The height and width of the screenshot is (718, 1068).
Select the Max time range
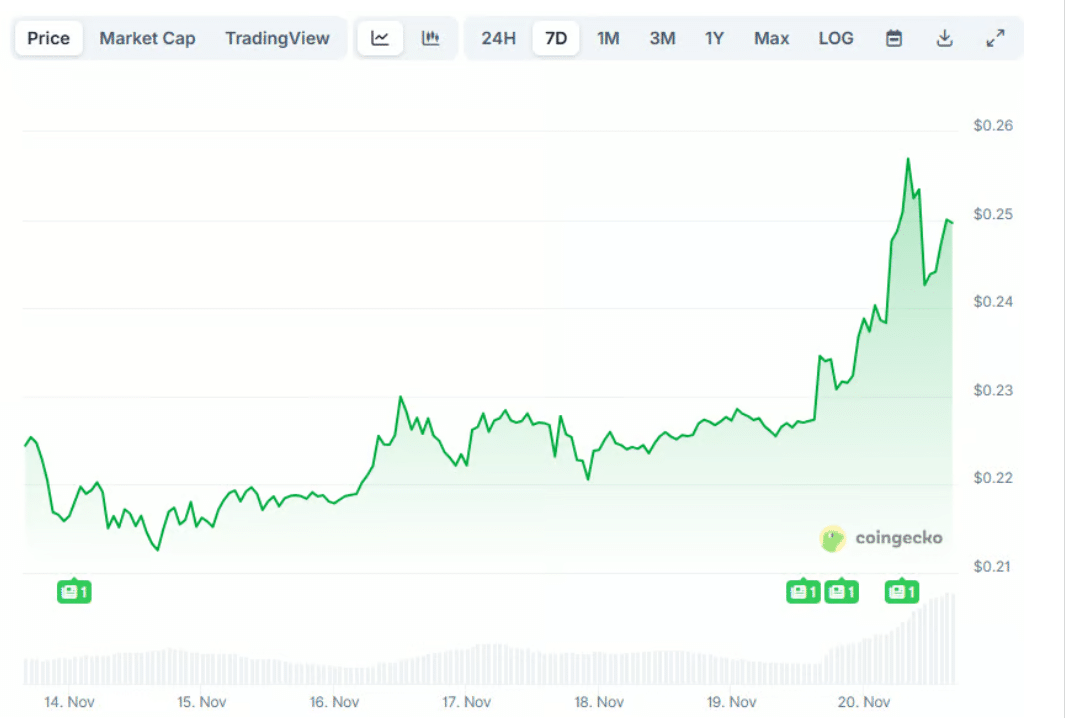pos(771,38)
